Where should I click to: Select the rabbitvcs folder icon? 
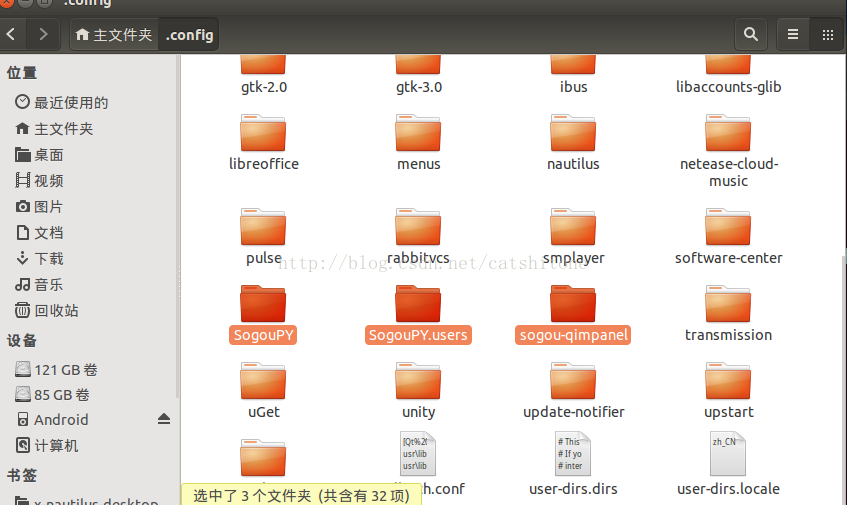pyautogui.click(x=418, y=227)
